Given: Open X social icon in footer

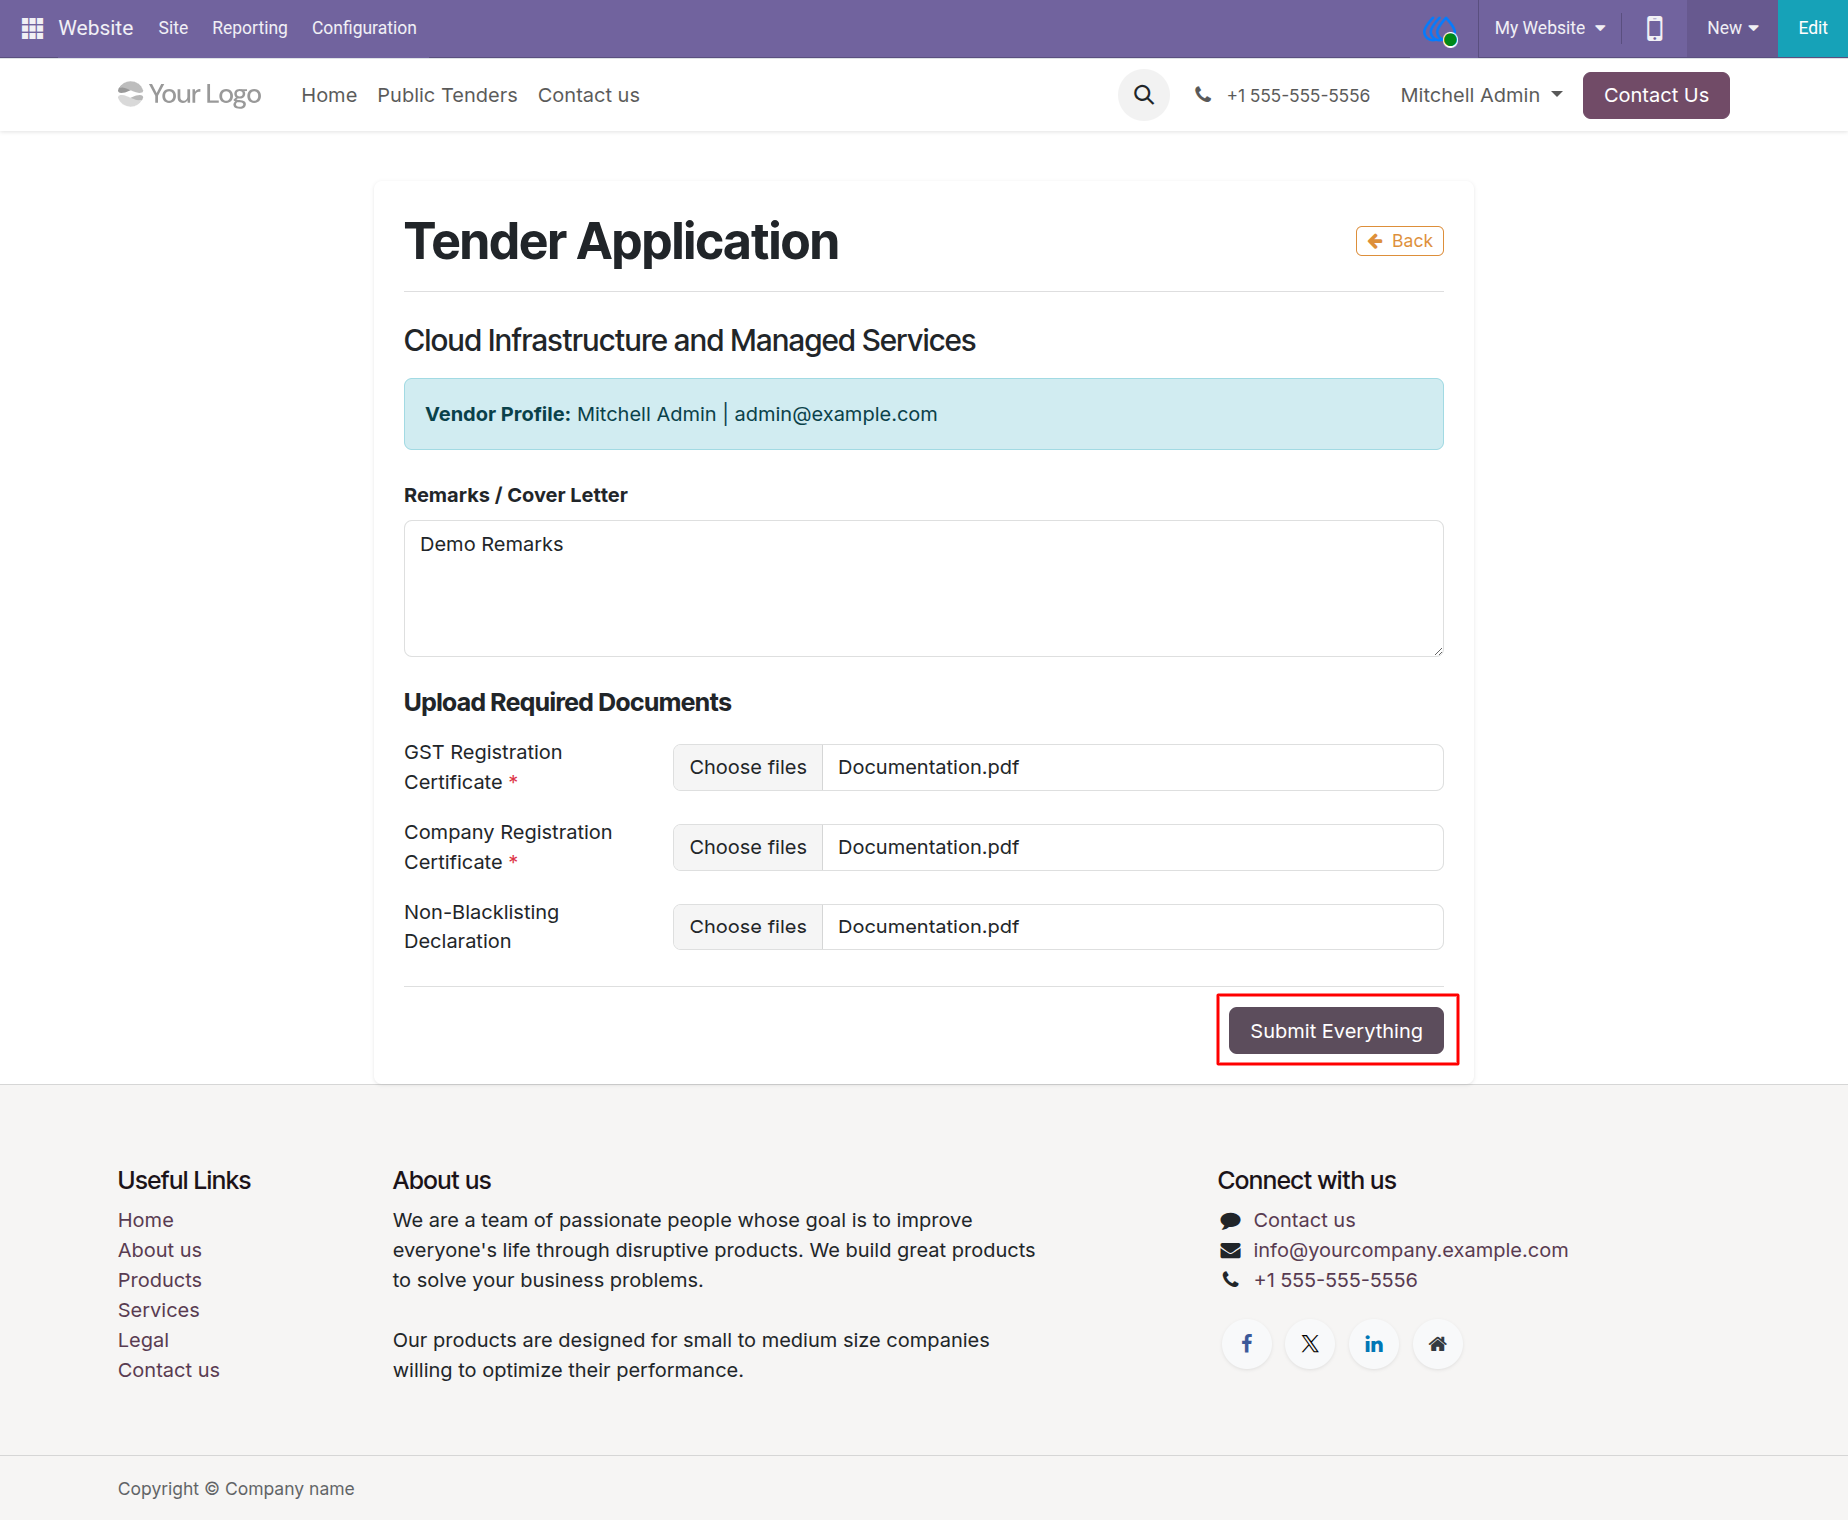Looking at the screenshot, I should coord(1310,1344).
